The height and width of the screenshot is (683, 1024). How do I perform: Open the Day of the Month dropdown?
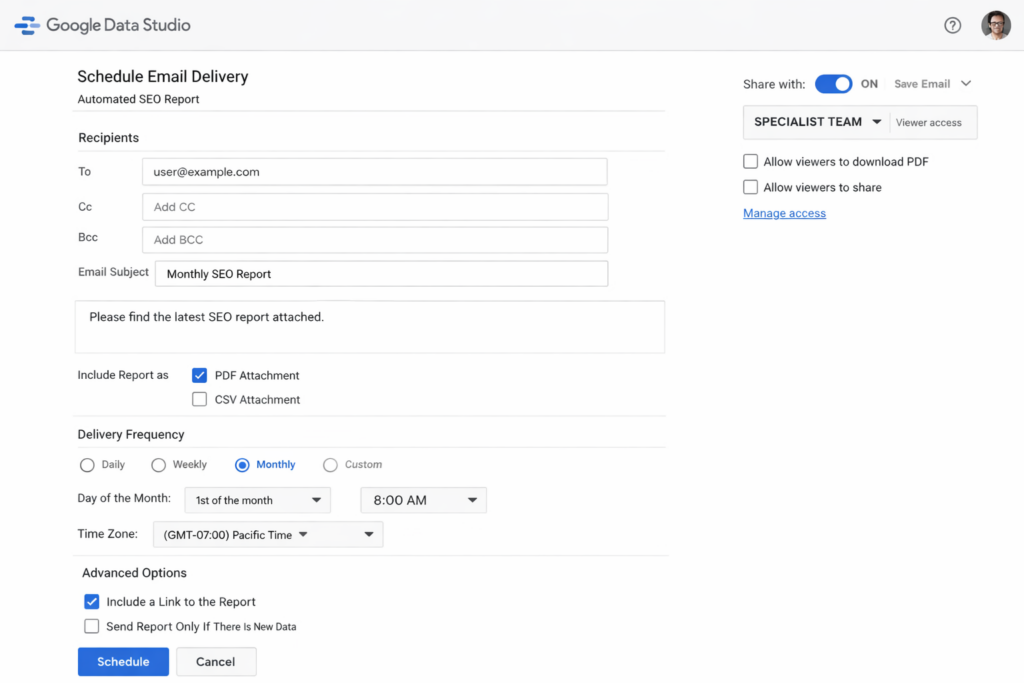coord(257,500)
